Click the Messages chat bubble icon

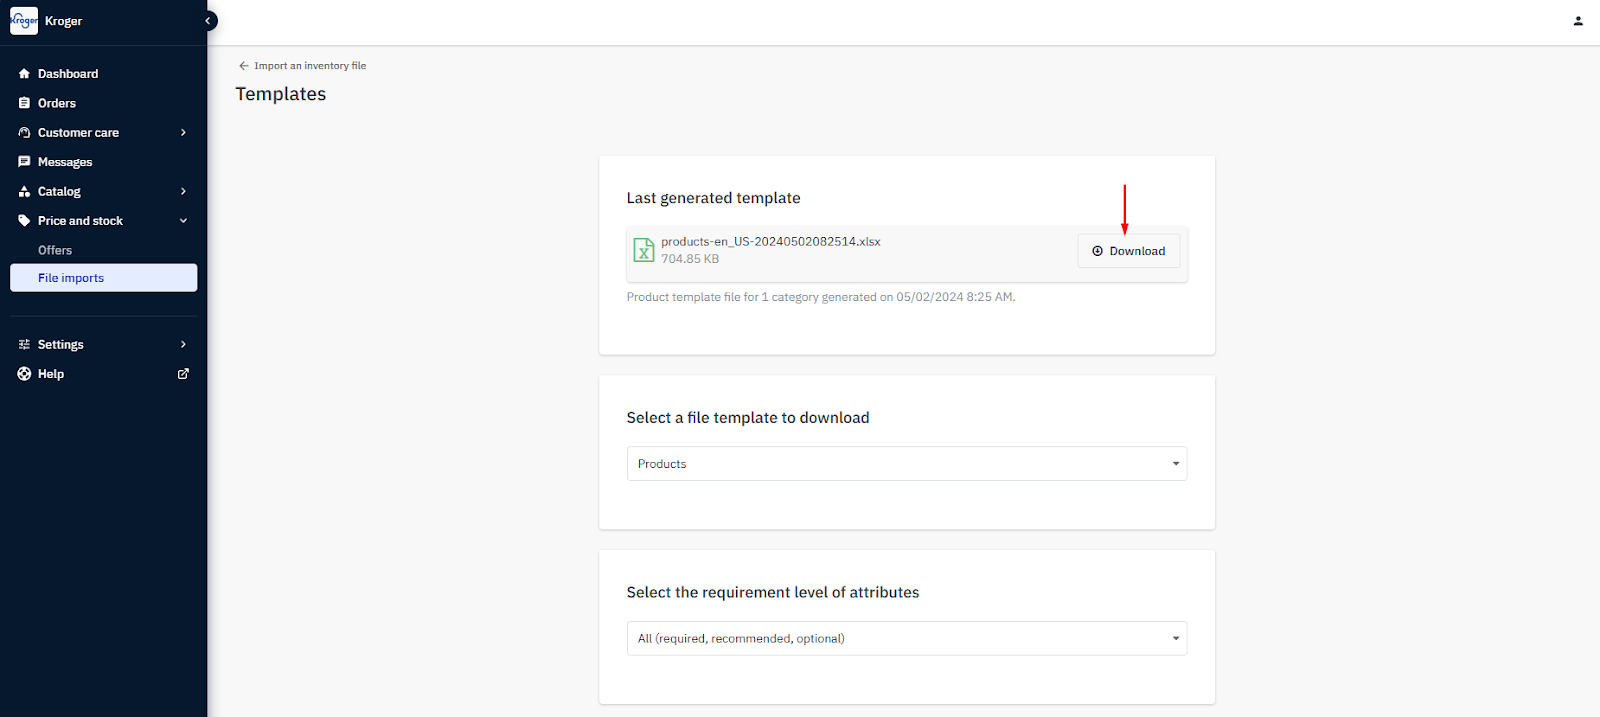click(24, 162)
